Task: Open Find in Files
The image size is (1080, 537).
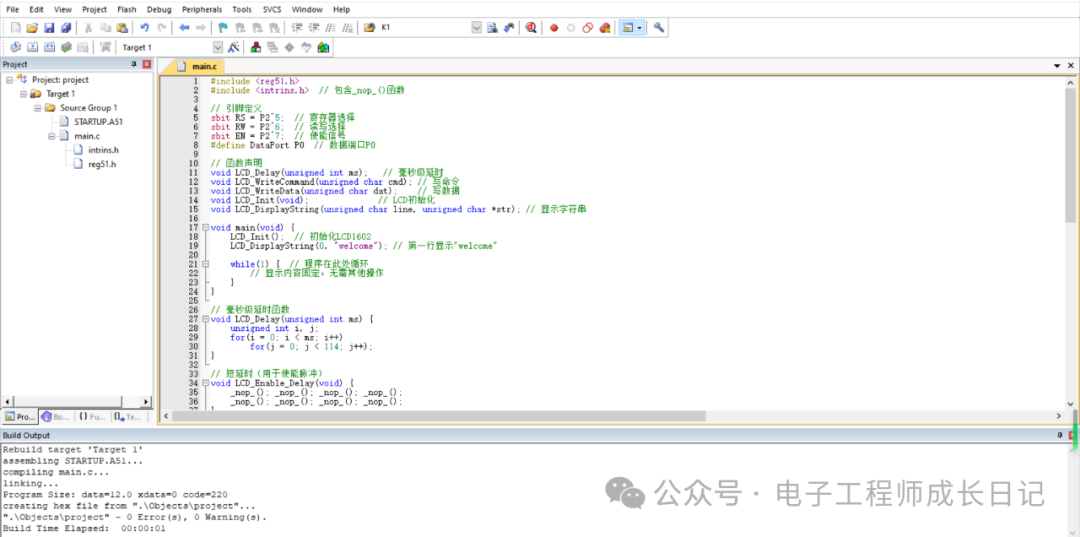Action: (369, 28)
